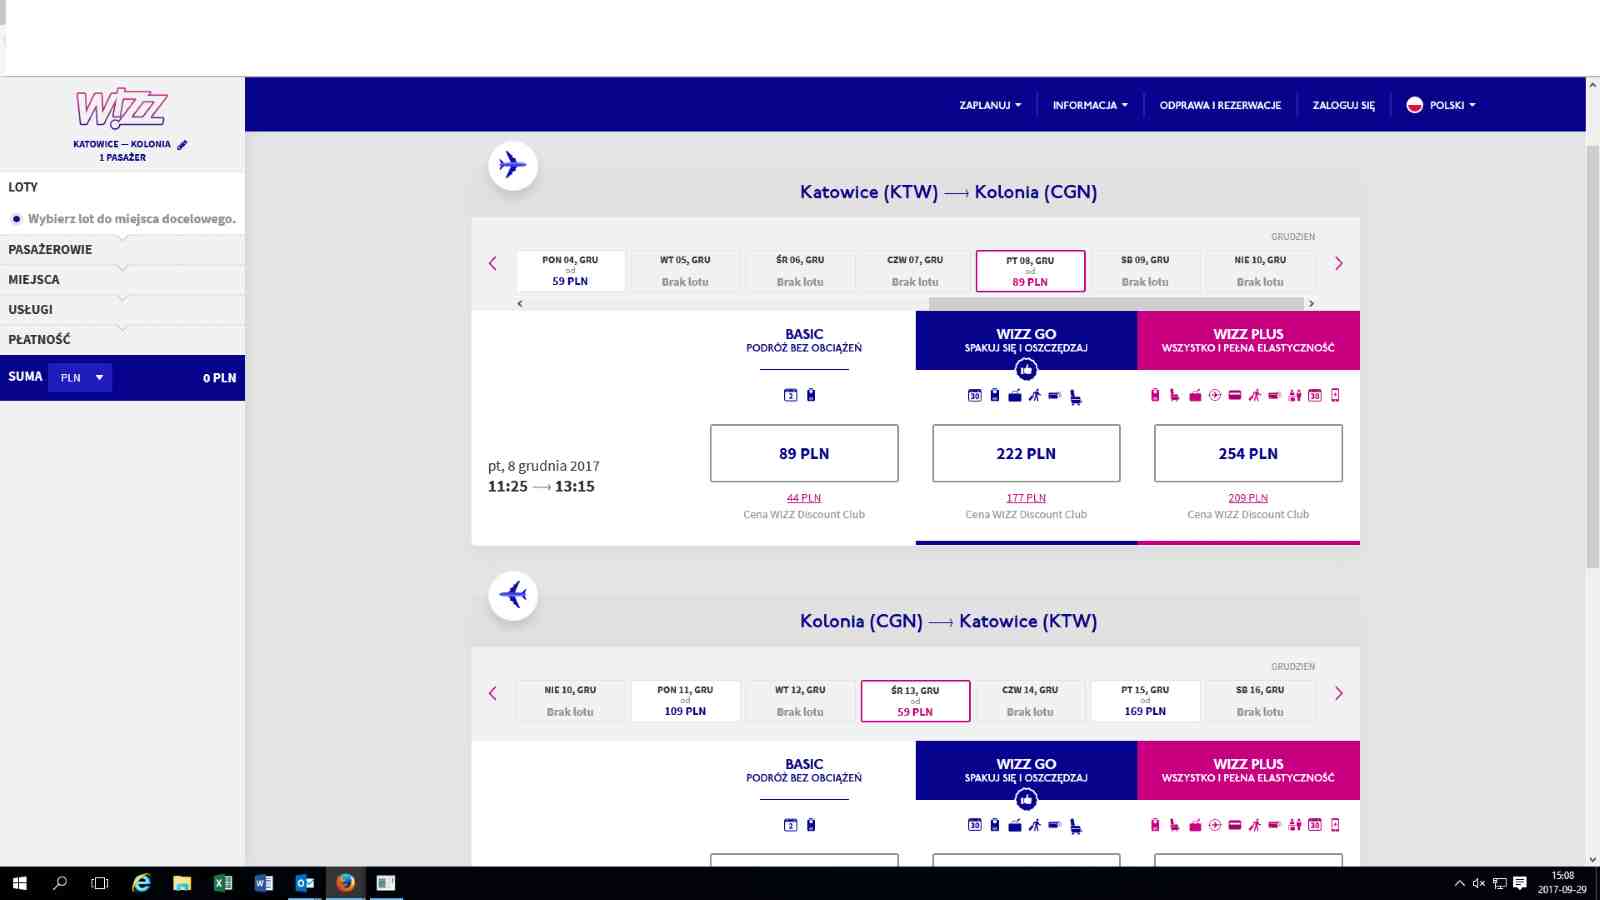
Task: Click ZALOGUJ SIĘ in the top navigation
Action: [x=1343, y=105]
